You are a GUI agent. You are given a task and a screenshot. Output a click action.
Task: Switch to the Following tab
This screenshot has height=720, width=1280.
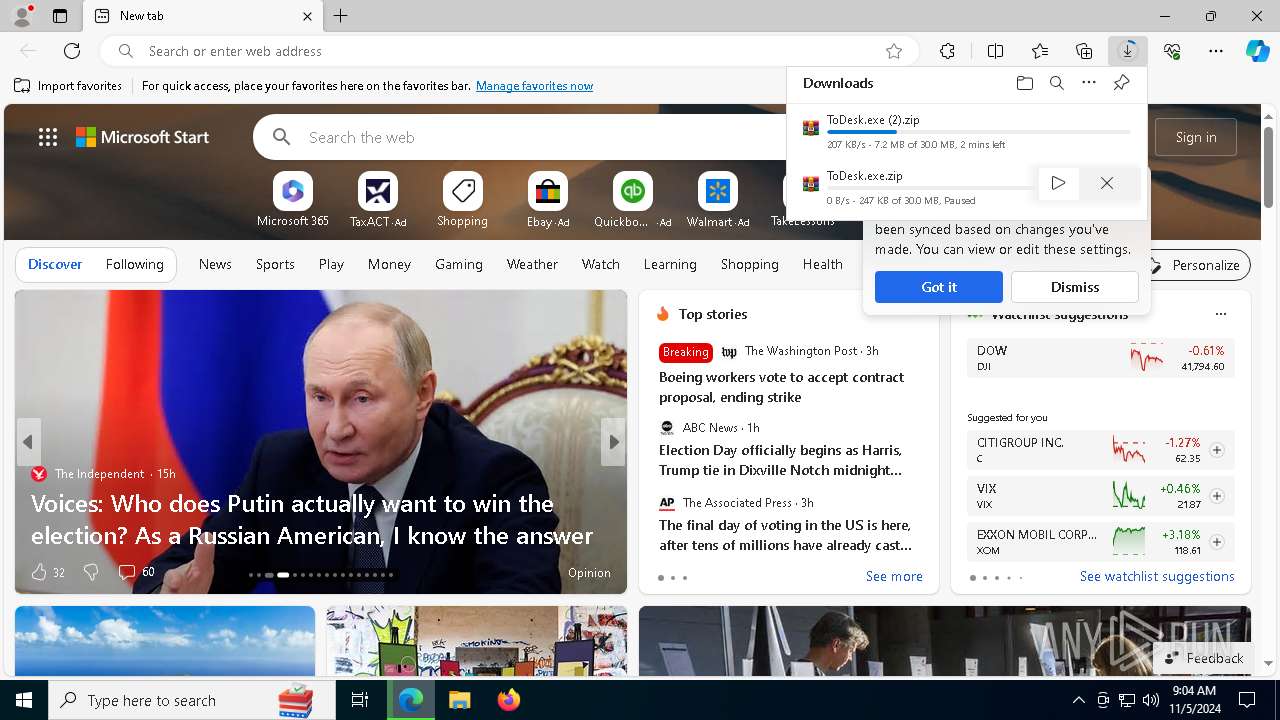[134, 264]
